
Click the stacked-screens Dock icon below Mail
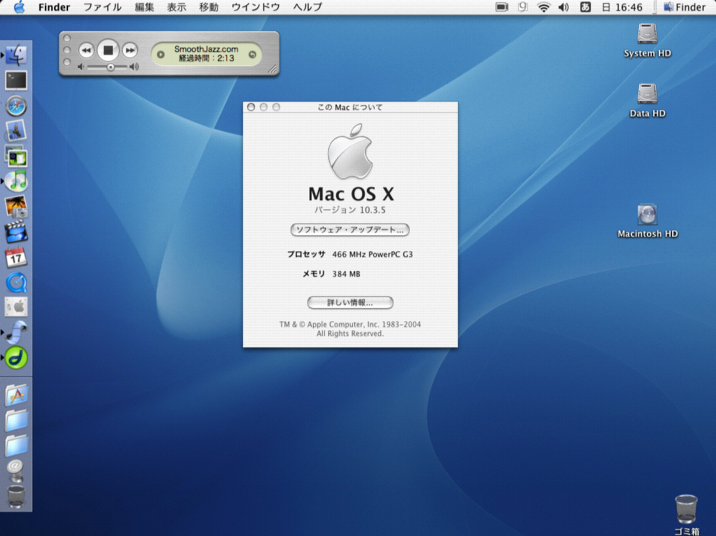coord(16,156)
